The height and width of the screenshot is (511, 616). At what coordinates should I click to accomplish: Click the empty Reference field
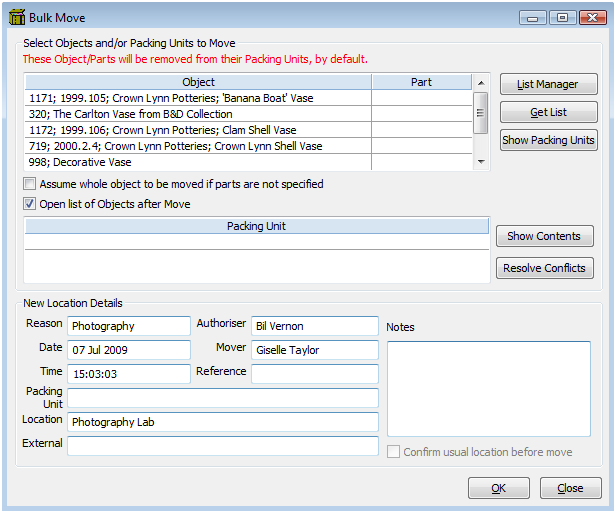click(315, 374)
